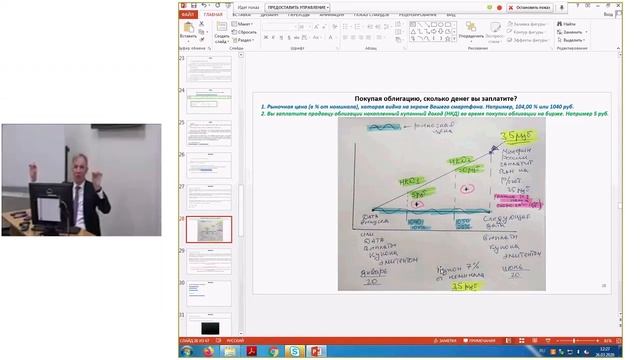Expand the Выделить (Select) dropdown
Image resolution: width=640 pixels, height=360 pixels.
572,40
